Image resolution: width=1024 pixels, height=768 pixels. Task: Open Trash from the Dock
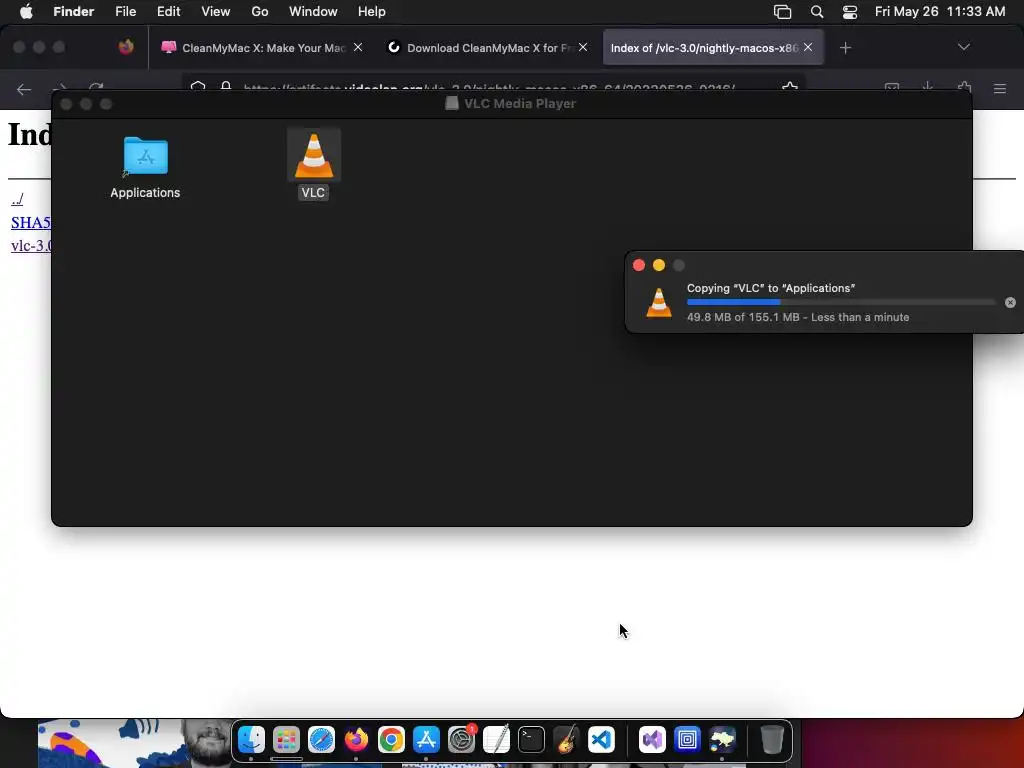pos(772,740)
